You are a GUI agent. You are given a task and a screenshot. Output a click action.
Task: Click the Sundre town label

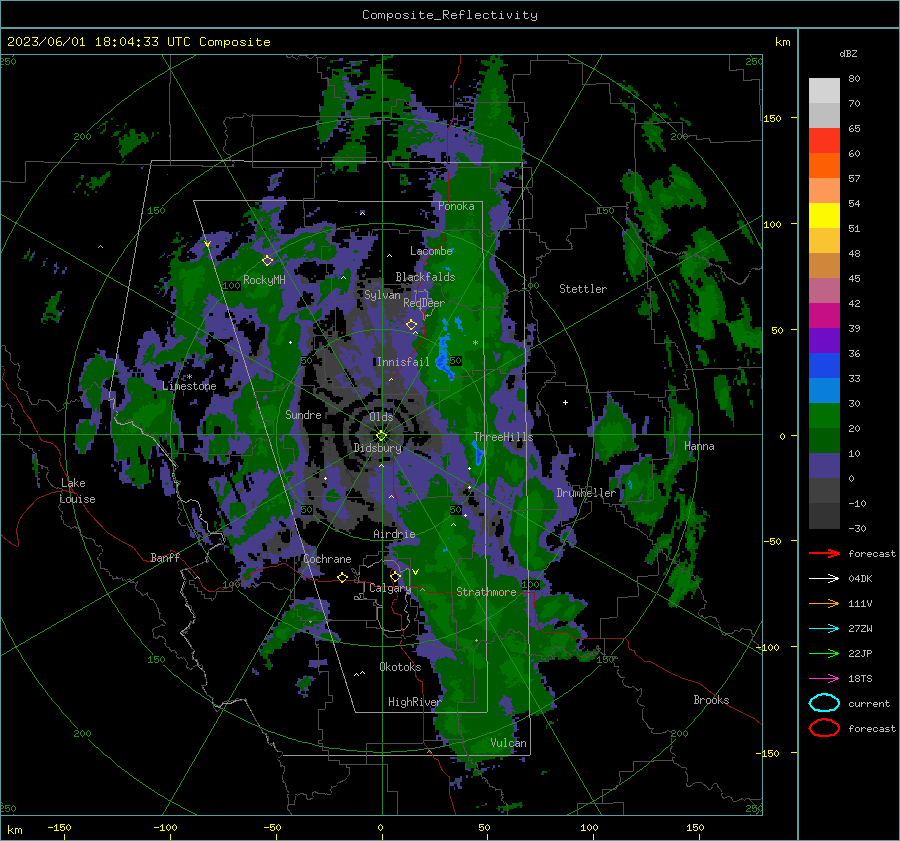click(x=303, y=414)
